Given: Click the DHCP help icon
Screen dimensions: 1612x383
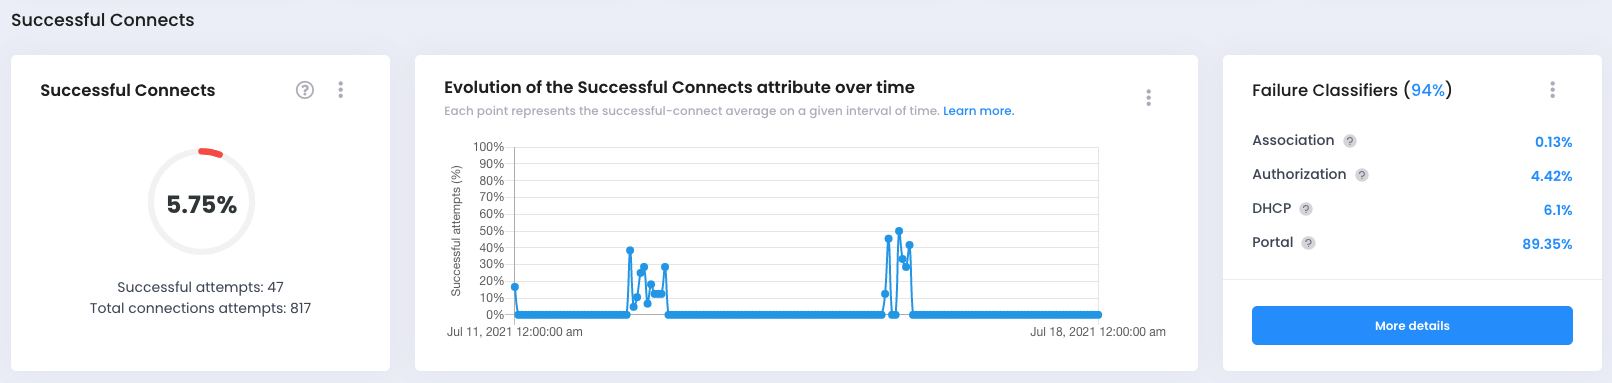Looking at the screenshot, I should (x=1306, y=209).
